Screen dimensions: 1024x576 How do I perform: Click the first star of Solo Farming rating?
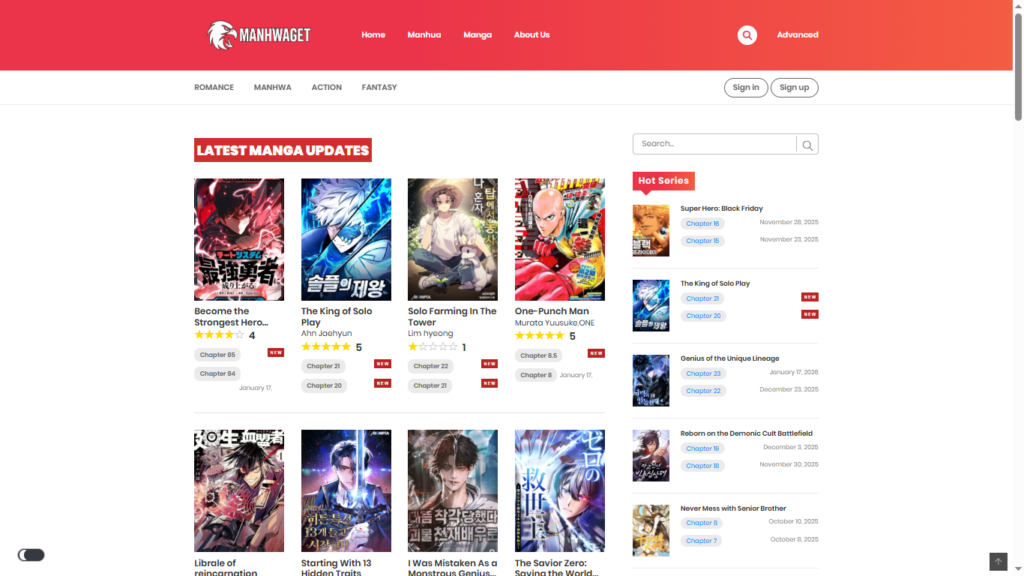(x=413, y=347)
